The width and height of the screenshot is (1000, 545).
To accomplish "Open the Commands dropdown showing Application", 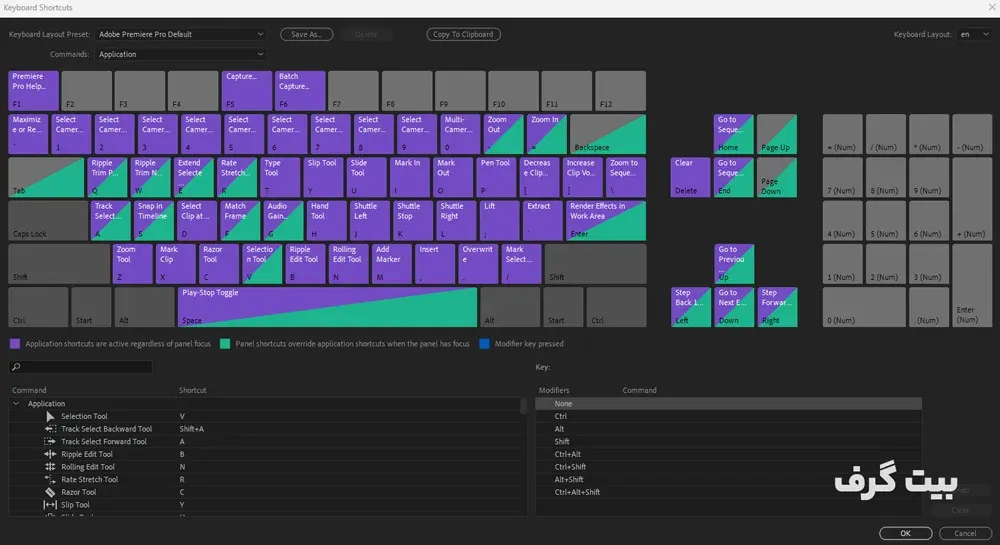I will [180, 54].
